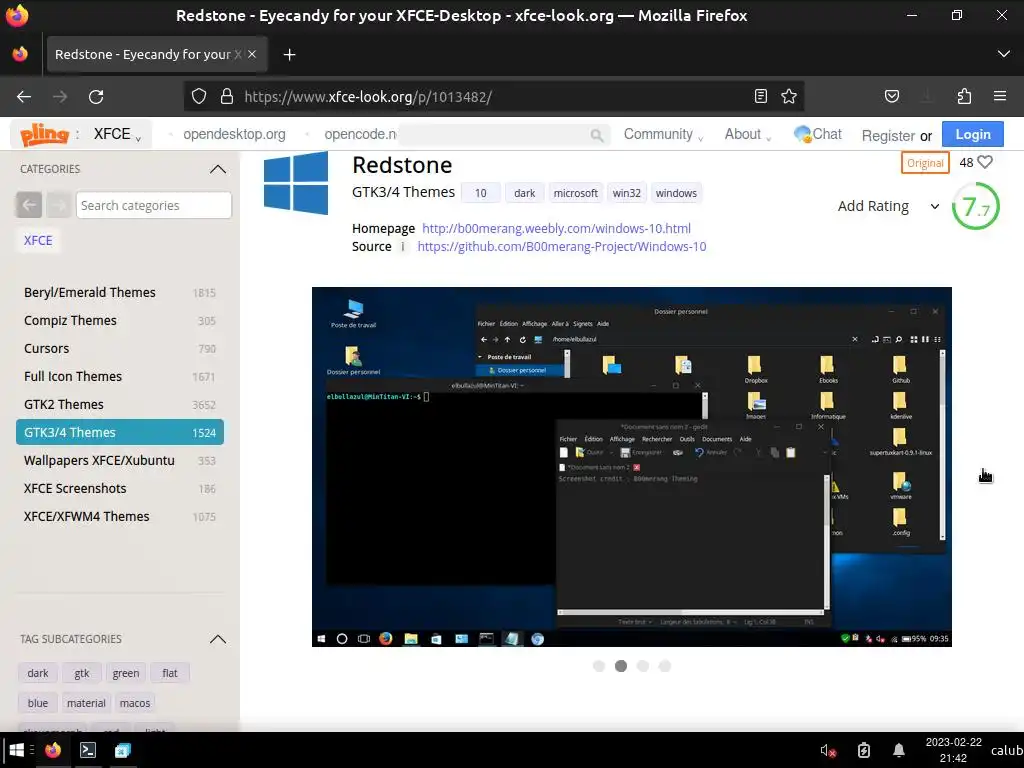Viewport: 1024px width, 768px height.
Task: Select the highlighted GTK3/4 Themes category
Action: click(120, 432)
